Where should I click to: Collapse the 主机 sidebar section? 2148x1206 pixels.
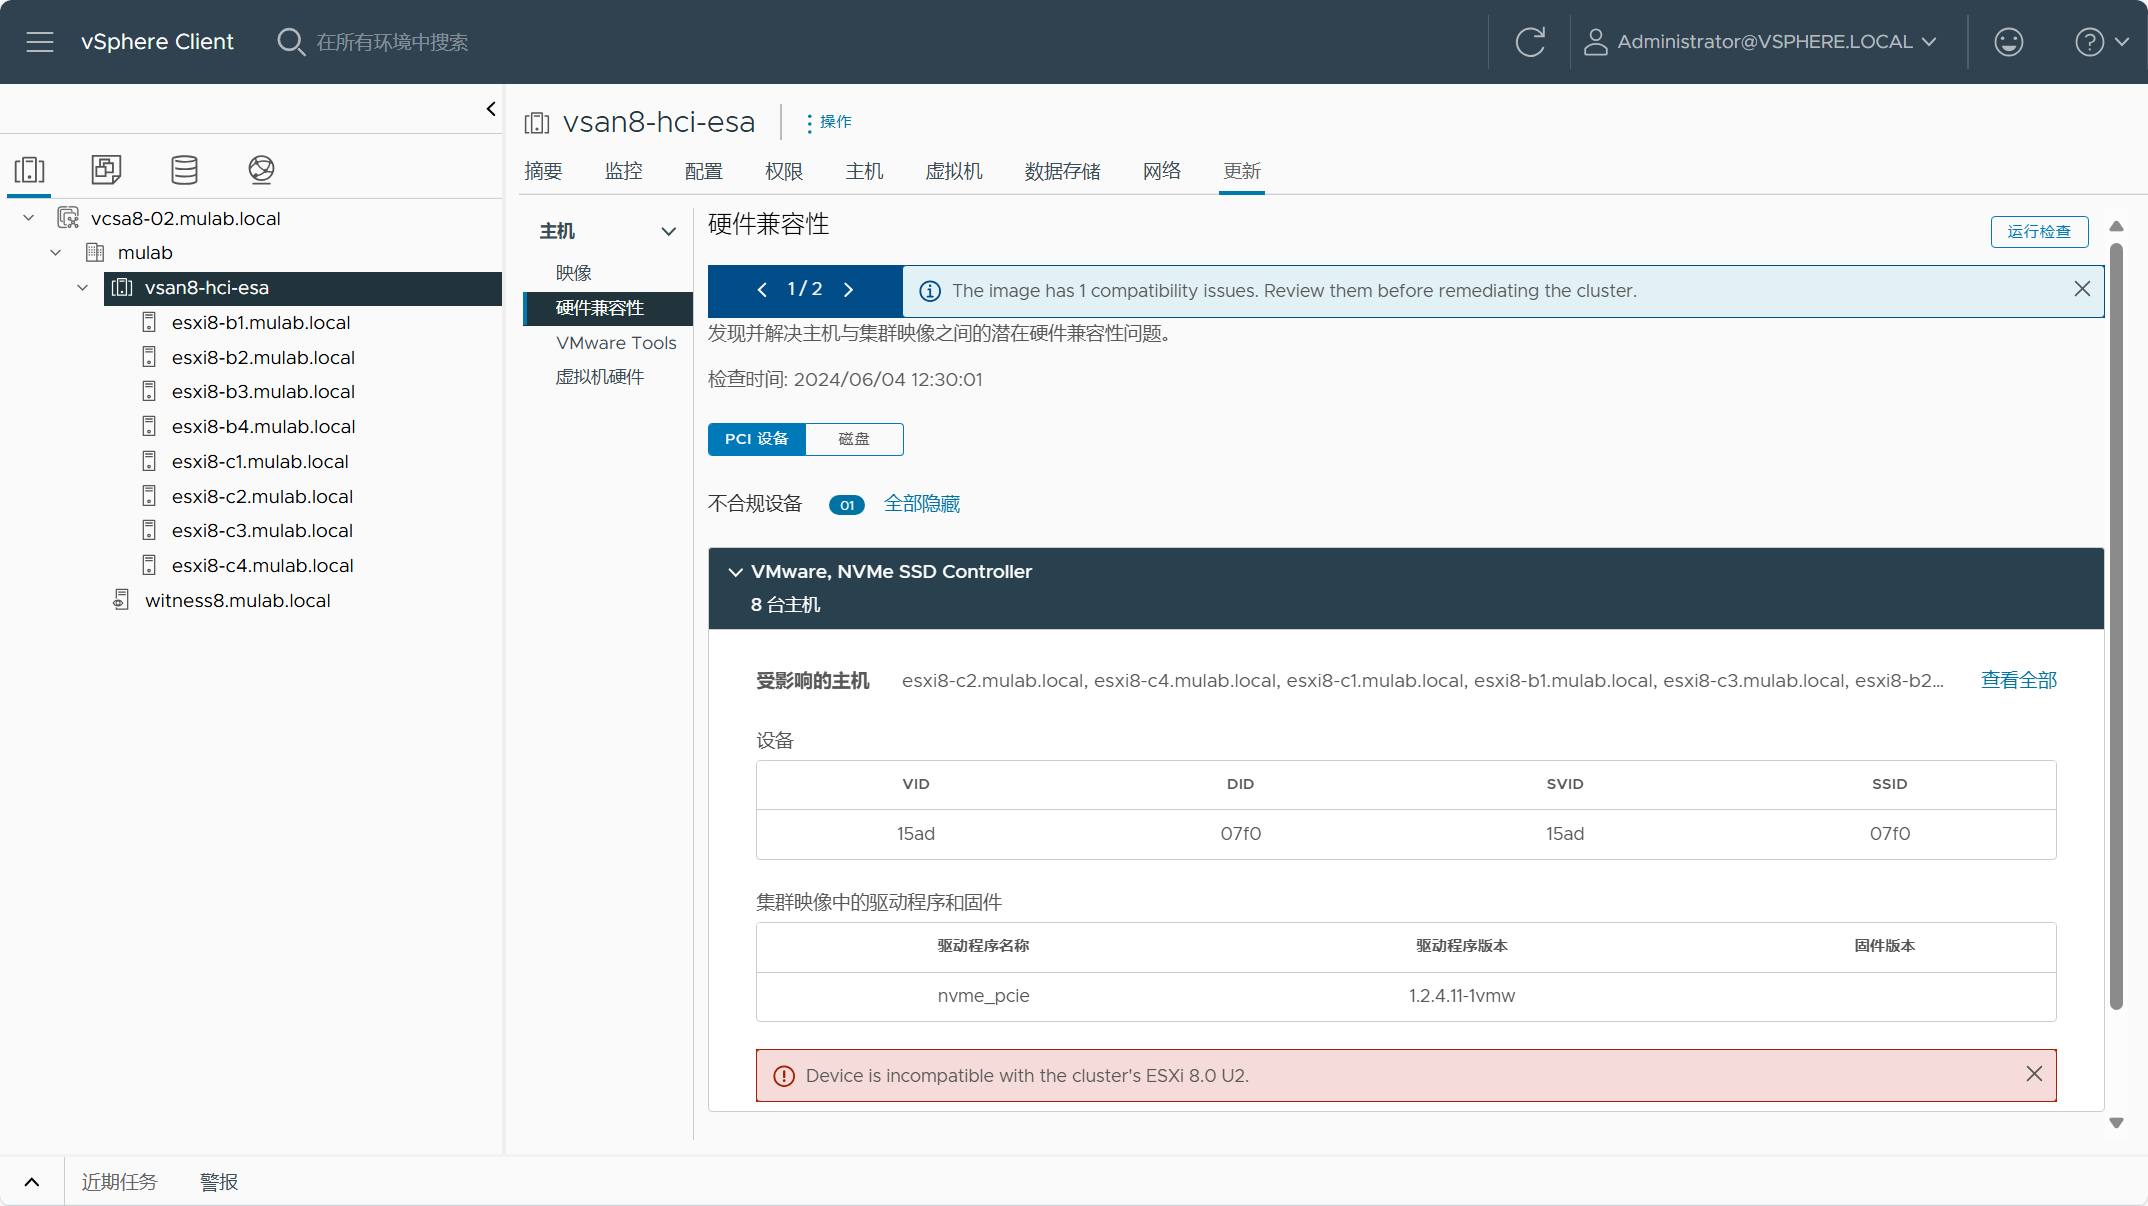pos(669,231)
